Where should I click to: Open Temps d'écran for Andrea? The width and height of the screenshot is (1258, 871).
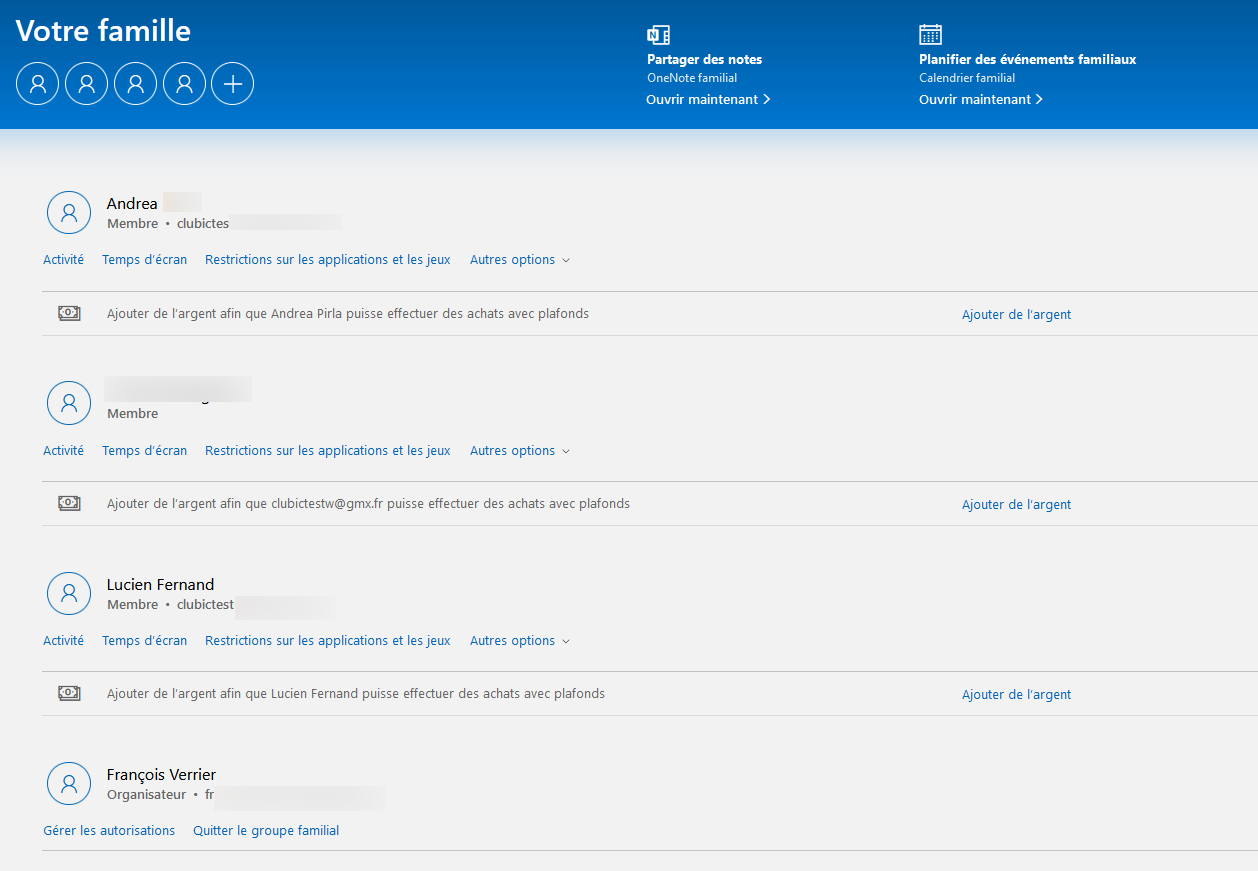tap(144, 260)
